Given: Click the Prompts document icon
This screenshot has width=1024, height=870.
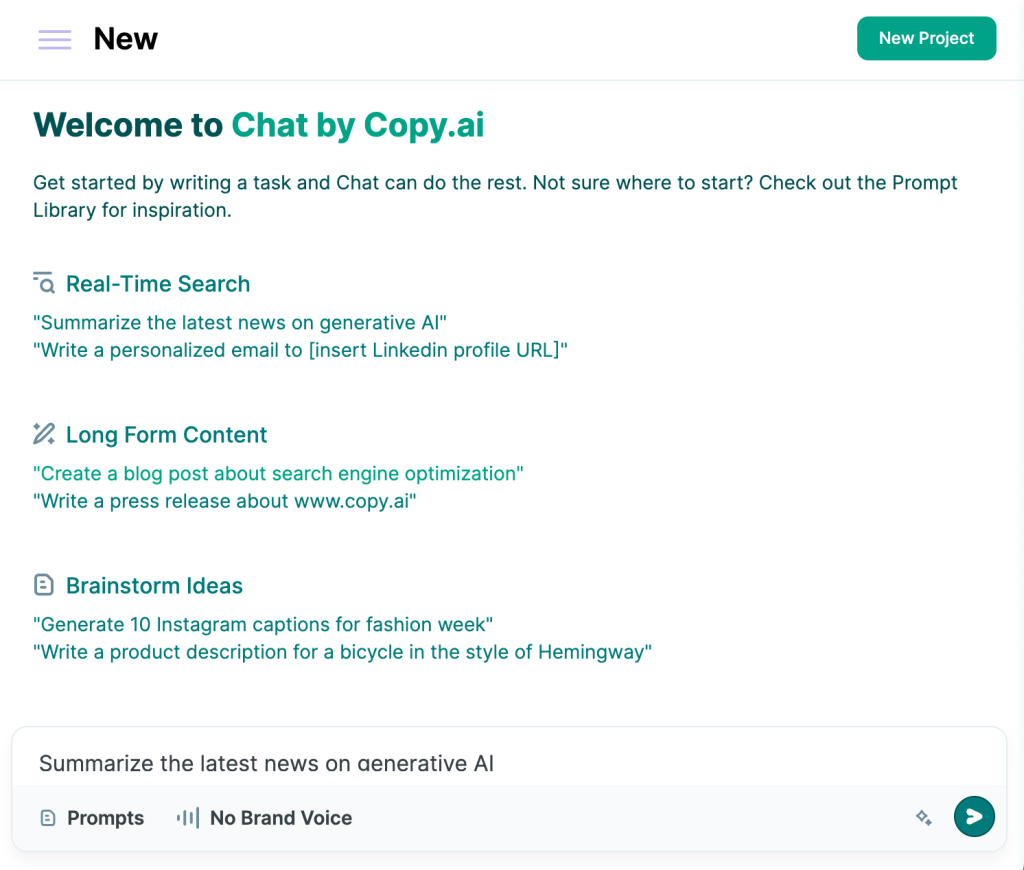Looking at the screenshot, I should click(48, 818).
